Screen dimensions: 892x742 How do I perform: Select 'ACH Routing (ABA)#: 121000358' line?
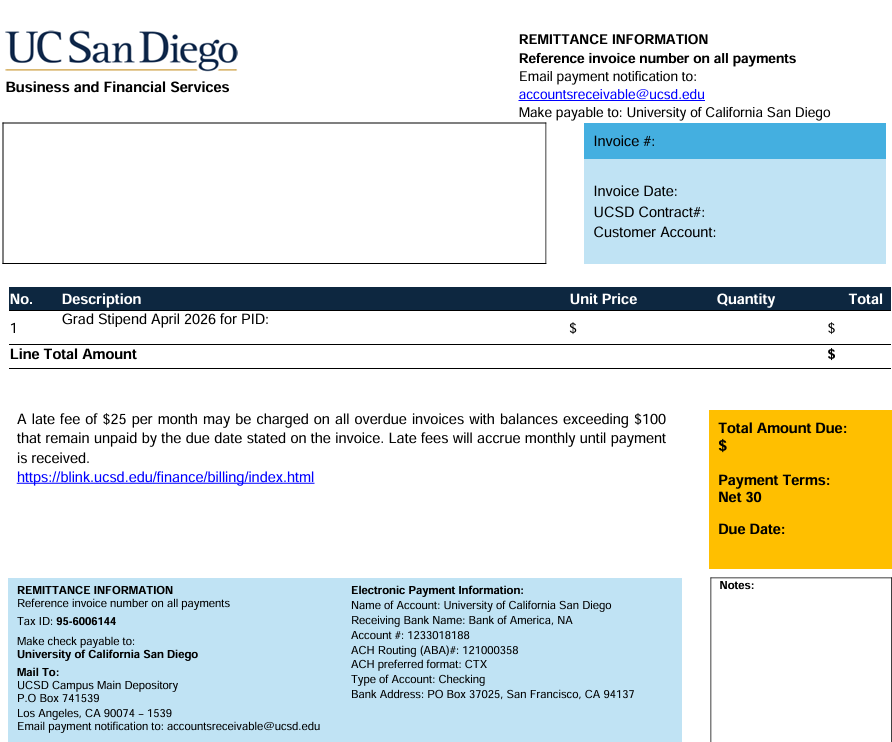click(435, 650)
